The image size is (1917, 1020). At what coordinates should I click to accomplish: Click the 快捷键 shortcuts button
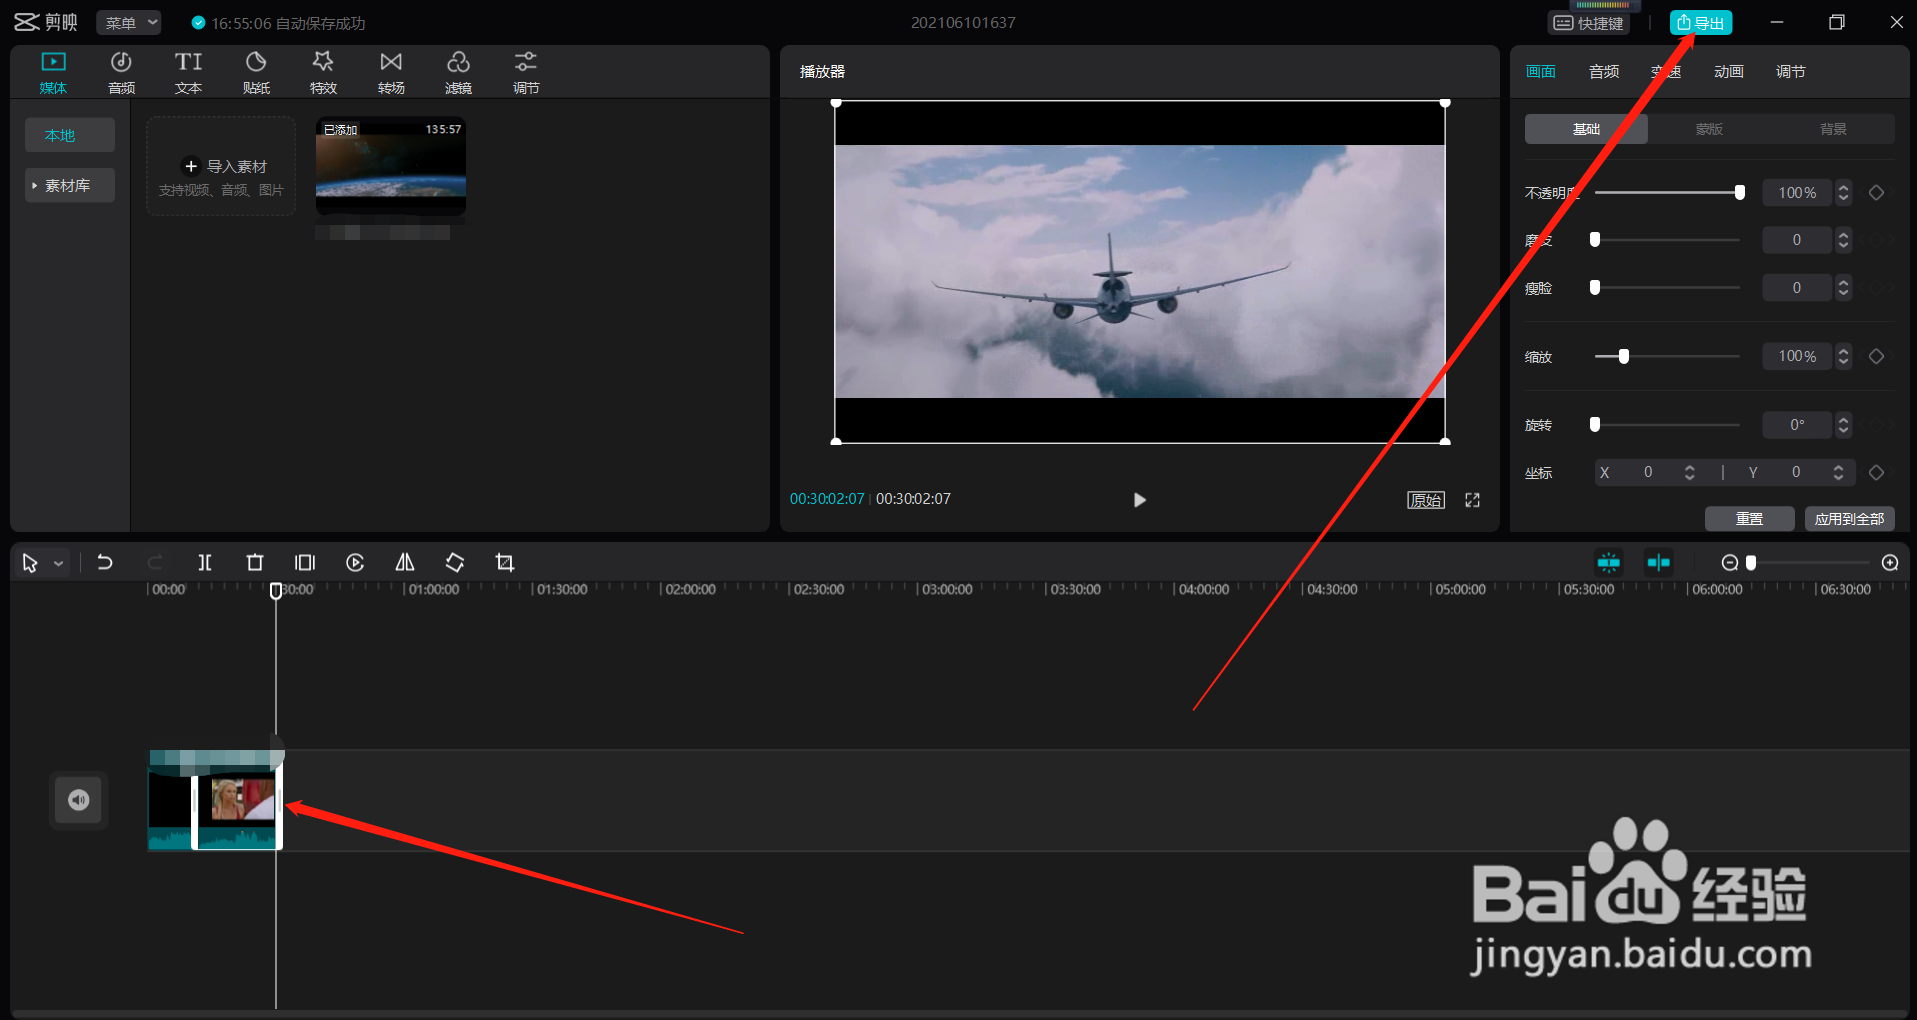[1589, 23]
